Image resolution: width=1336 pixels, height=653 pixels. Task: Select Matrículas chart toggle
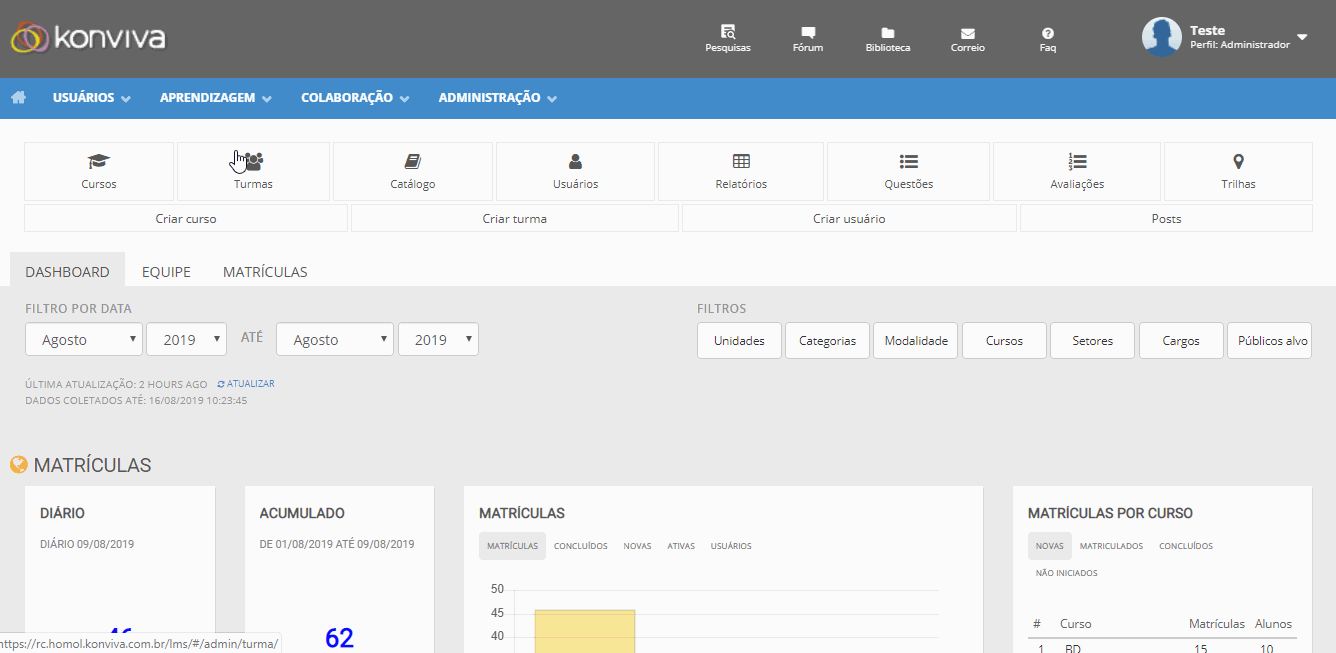click(x=513, y=546)
